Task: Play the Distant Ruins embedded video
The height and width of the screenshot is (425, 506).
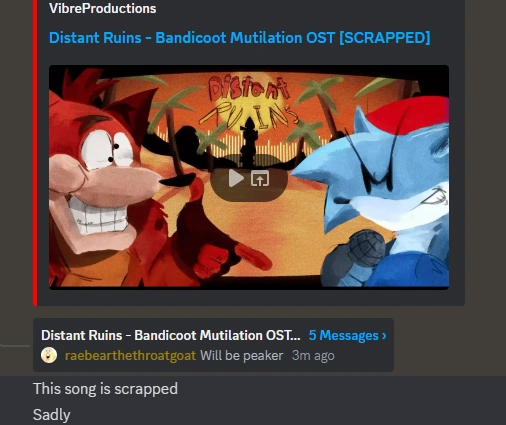Action: [236, 178]
